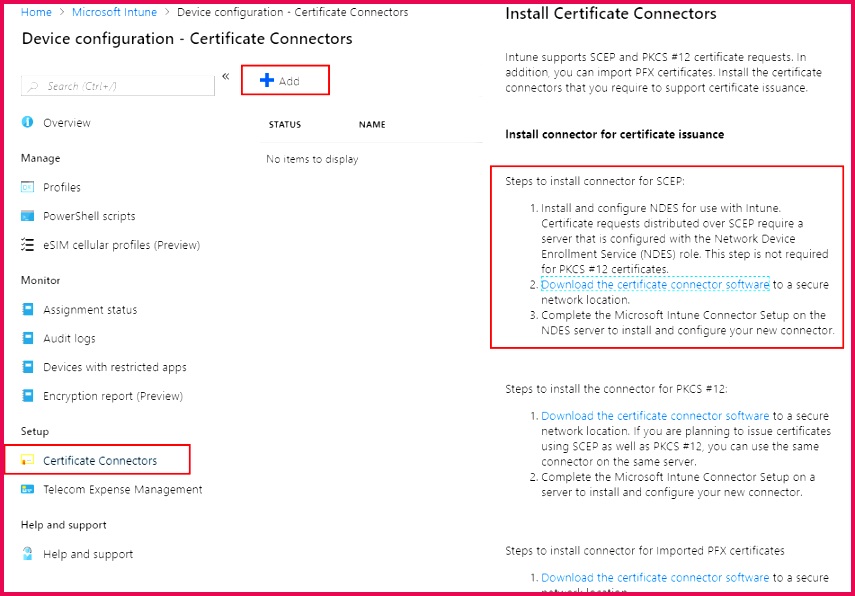Select Profiles under Manage
This screenshot has width=855, height=596.
(x=62, y=187)
